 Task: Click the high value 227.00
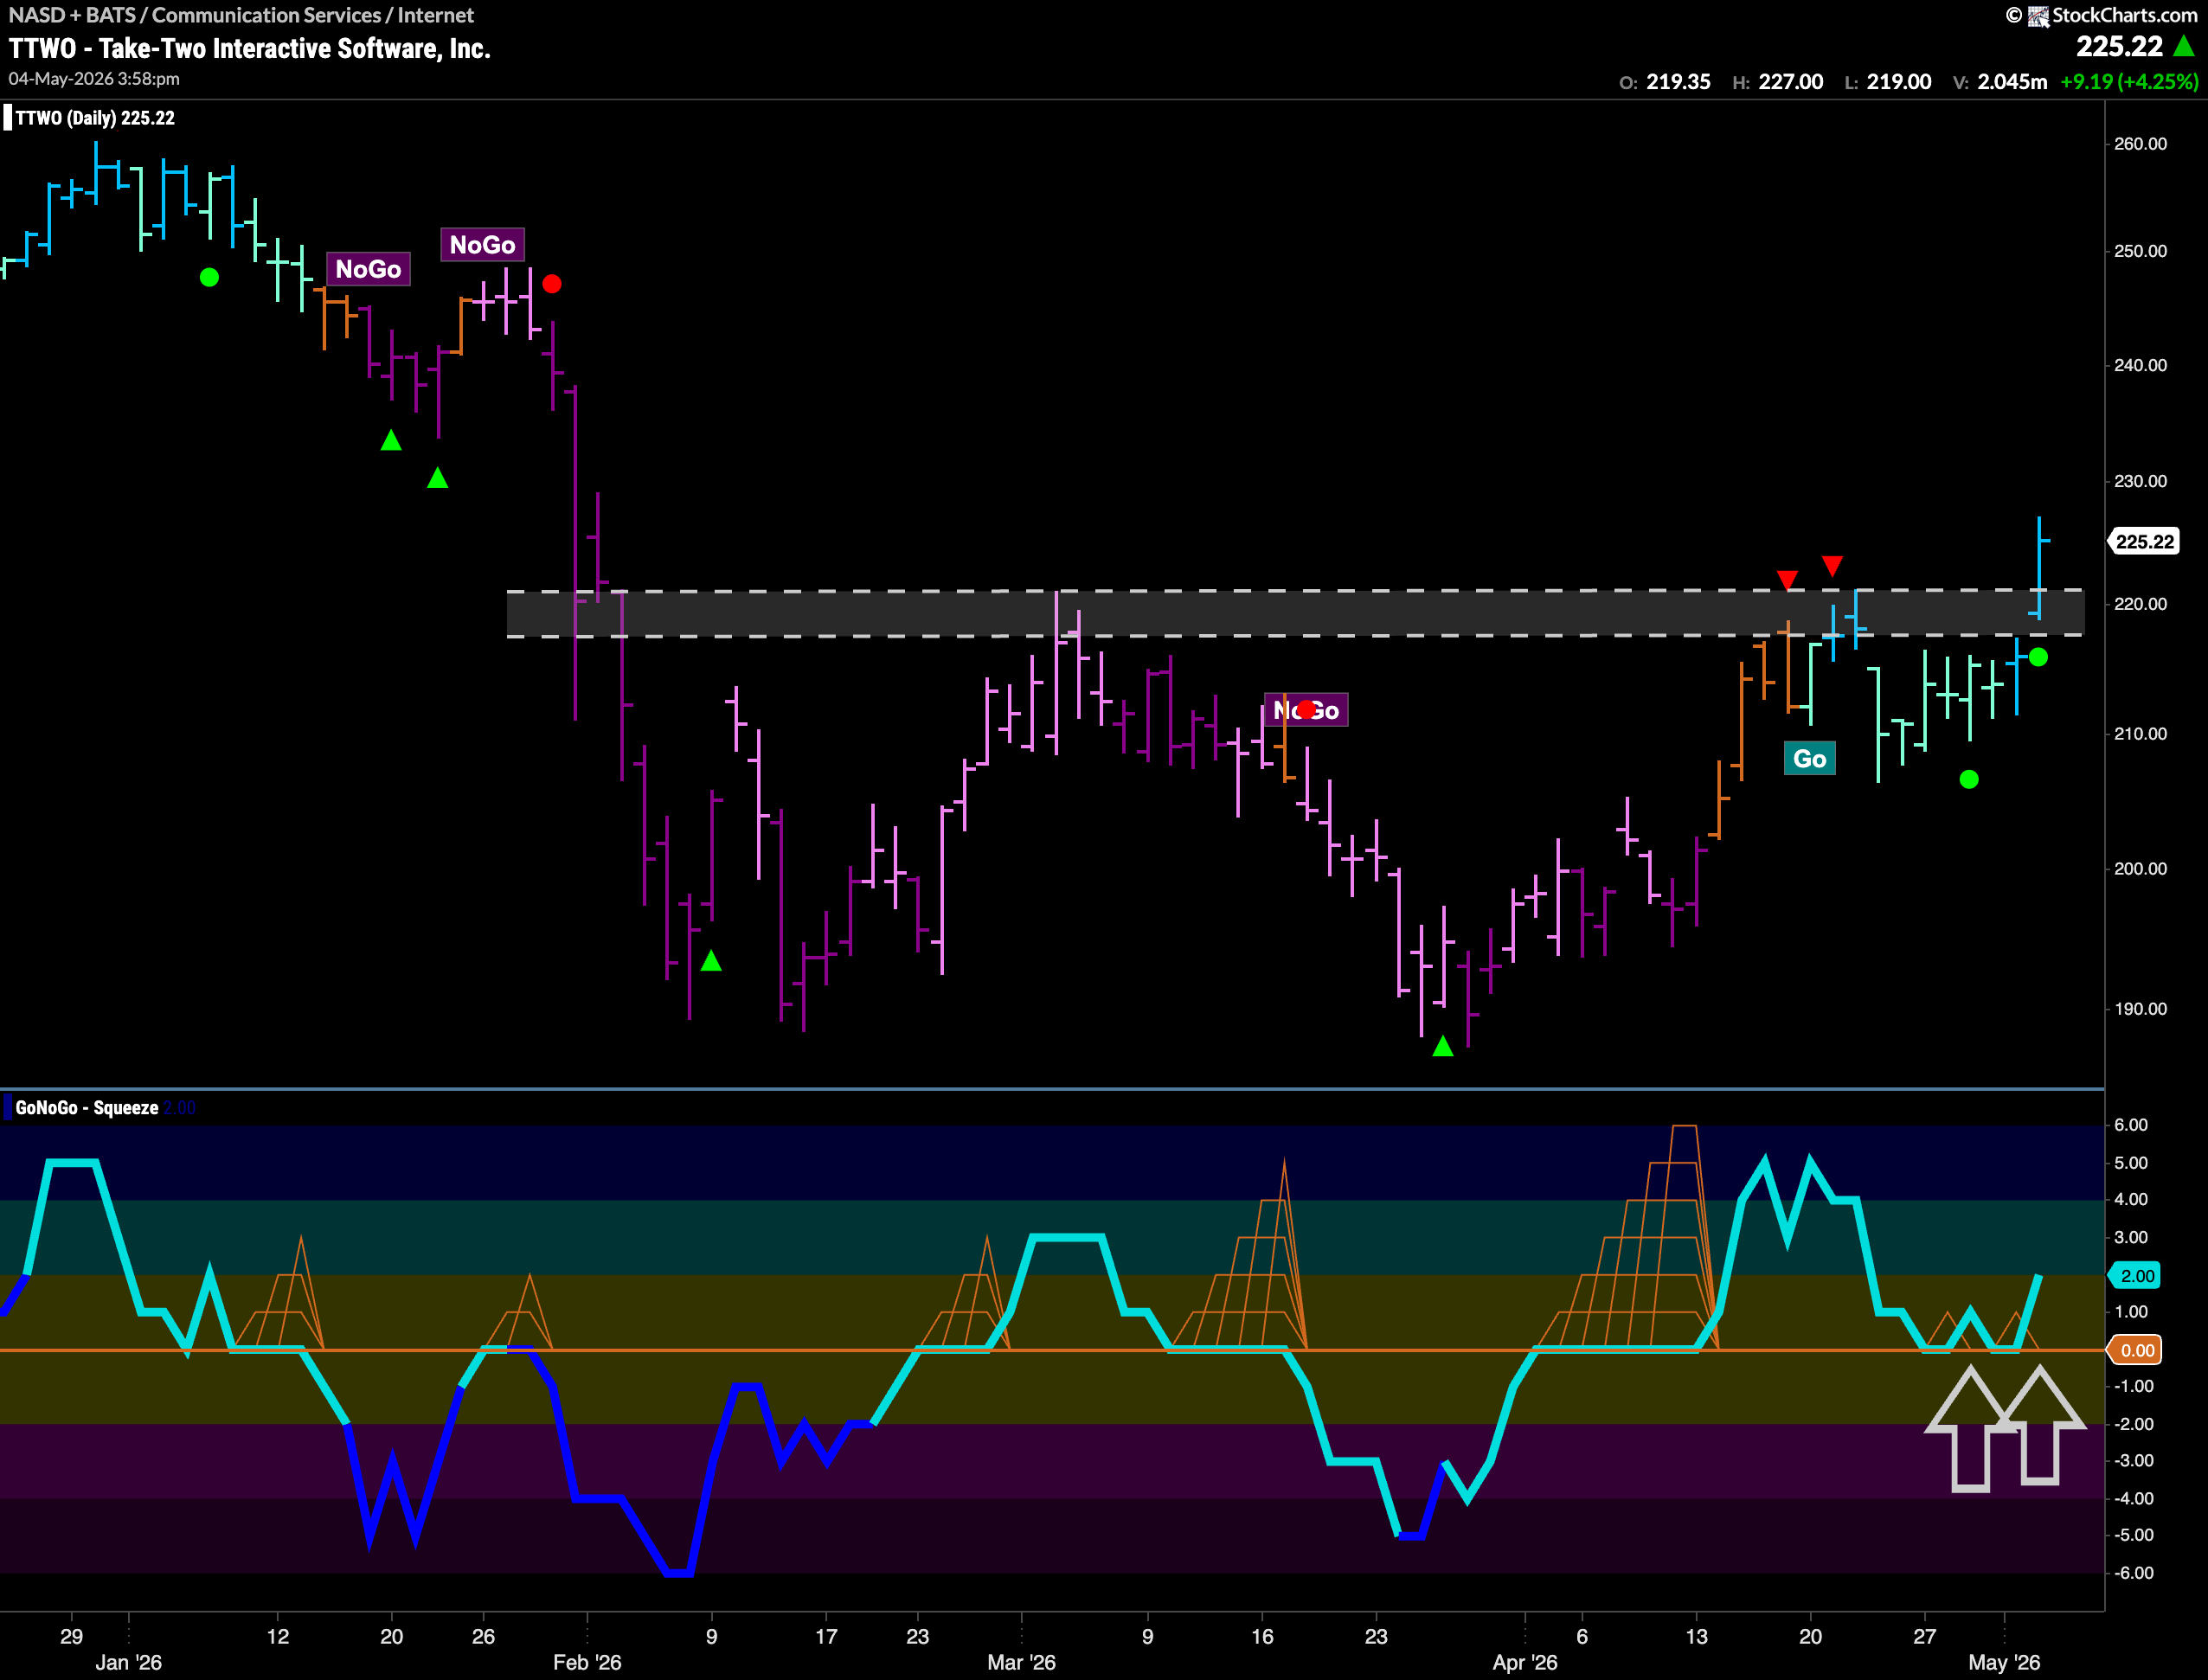1790,82
